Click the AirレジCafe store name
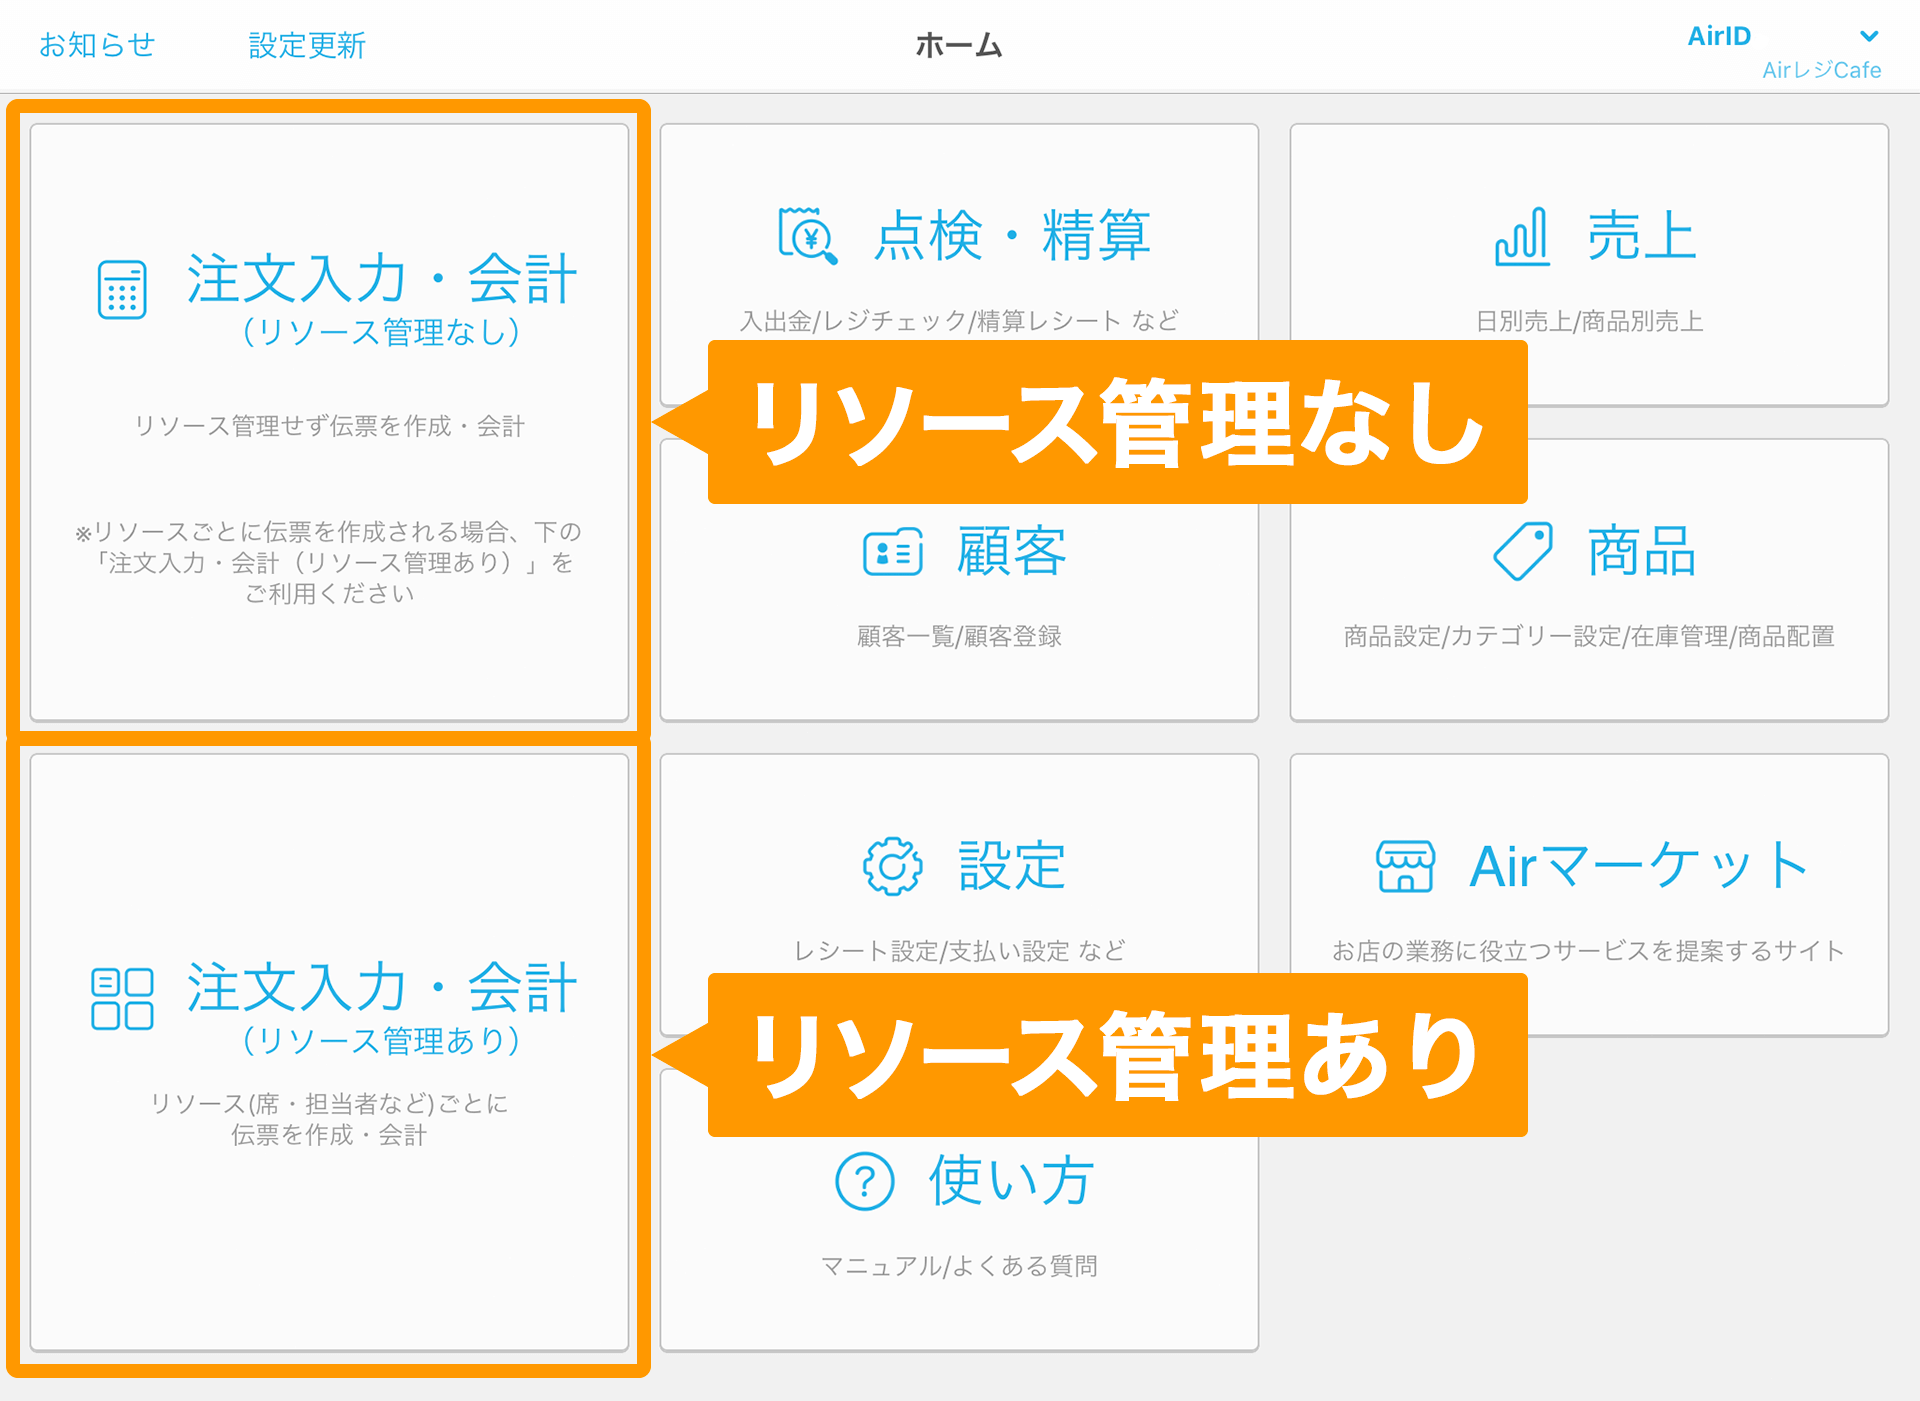This screenshot has height=1401, width=1920. point(1821,70)
